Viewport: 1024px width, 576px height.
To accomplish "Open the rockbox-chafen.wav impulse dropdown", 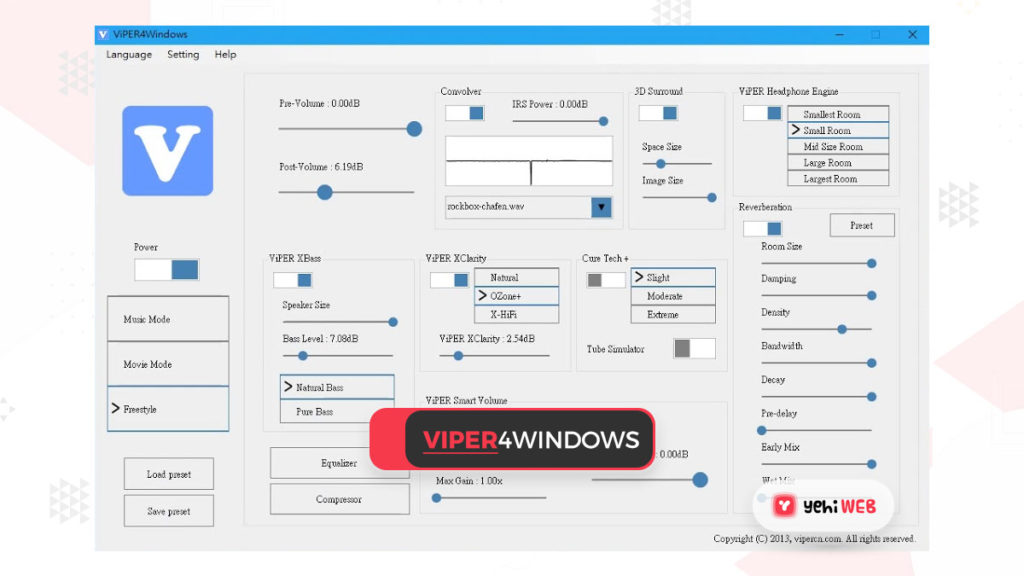I will click(601, 207).
